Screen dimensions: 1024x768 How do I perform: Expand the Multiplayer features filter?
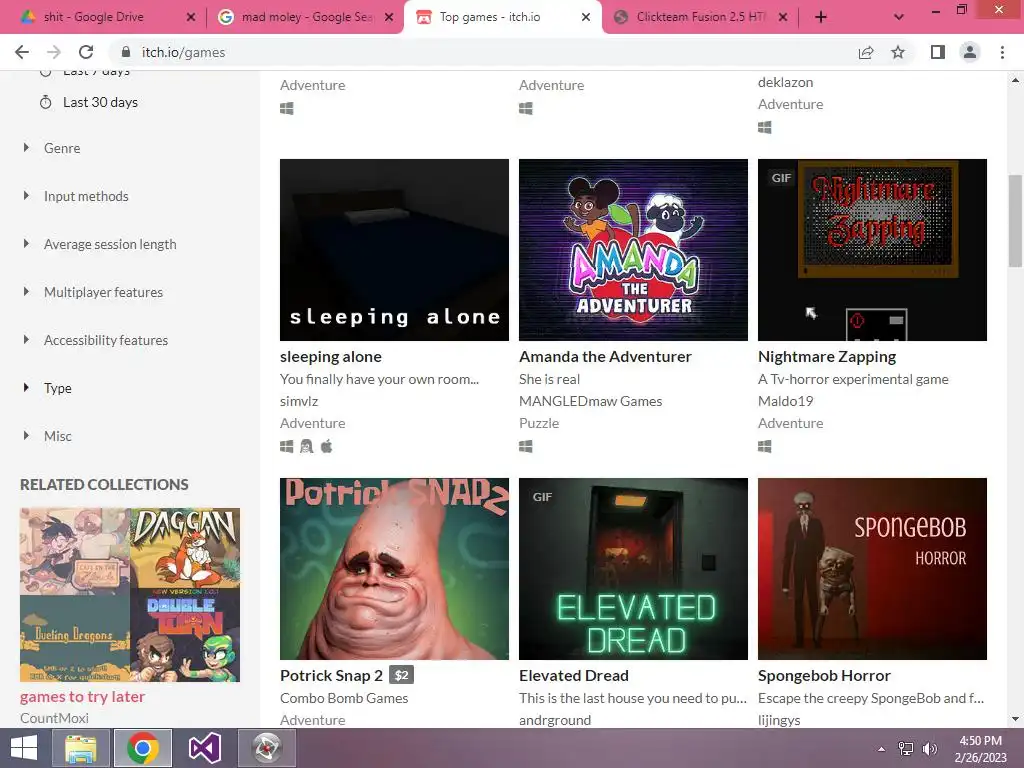[x=103, y=292]
